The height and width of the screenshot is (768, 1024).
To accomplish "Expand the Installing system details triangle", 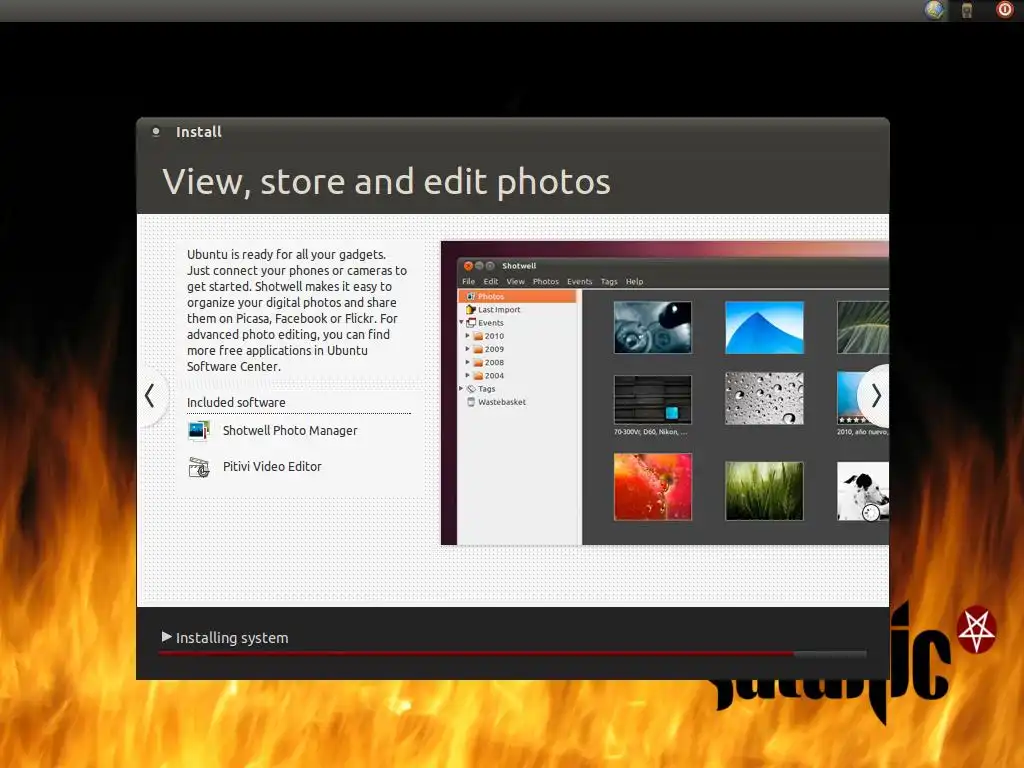I will 167,637.
